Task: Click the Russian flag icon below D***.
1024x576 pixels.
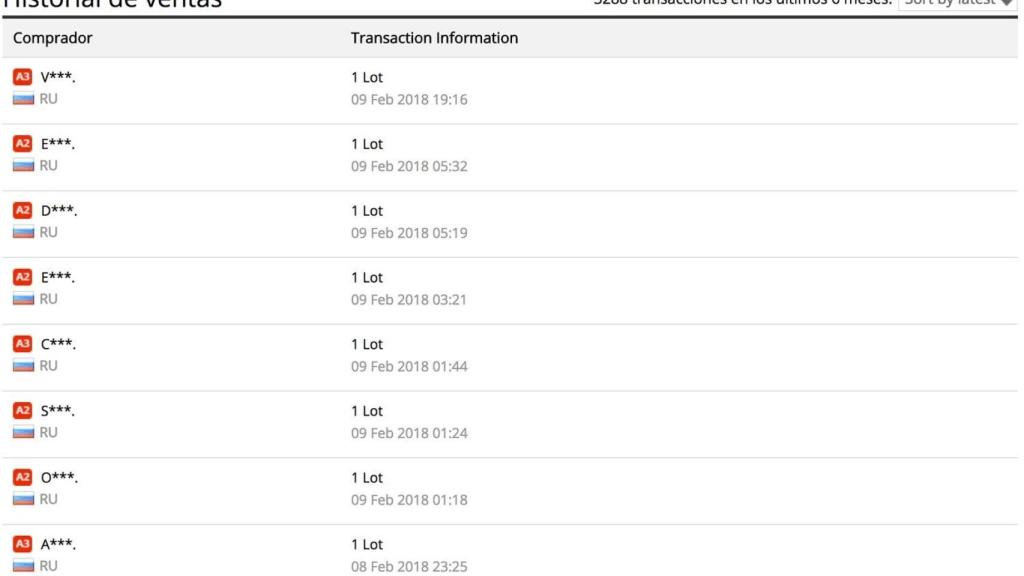Action: point(22,232)
